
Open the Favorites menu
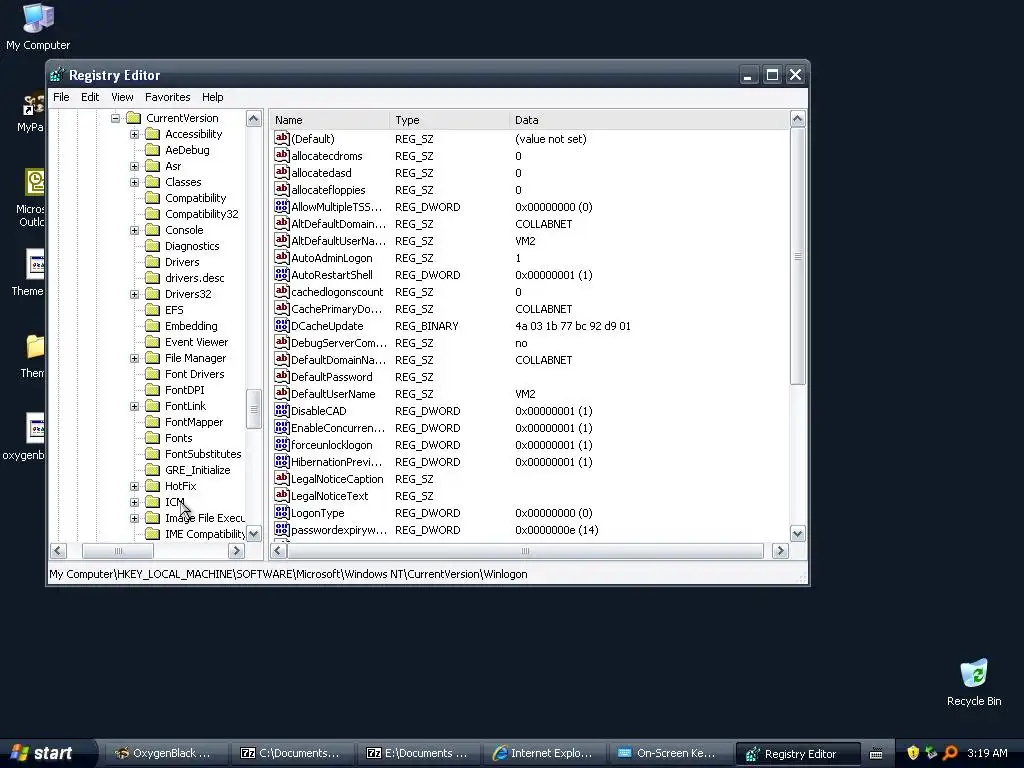pos(167,97)
